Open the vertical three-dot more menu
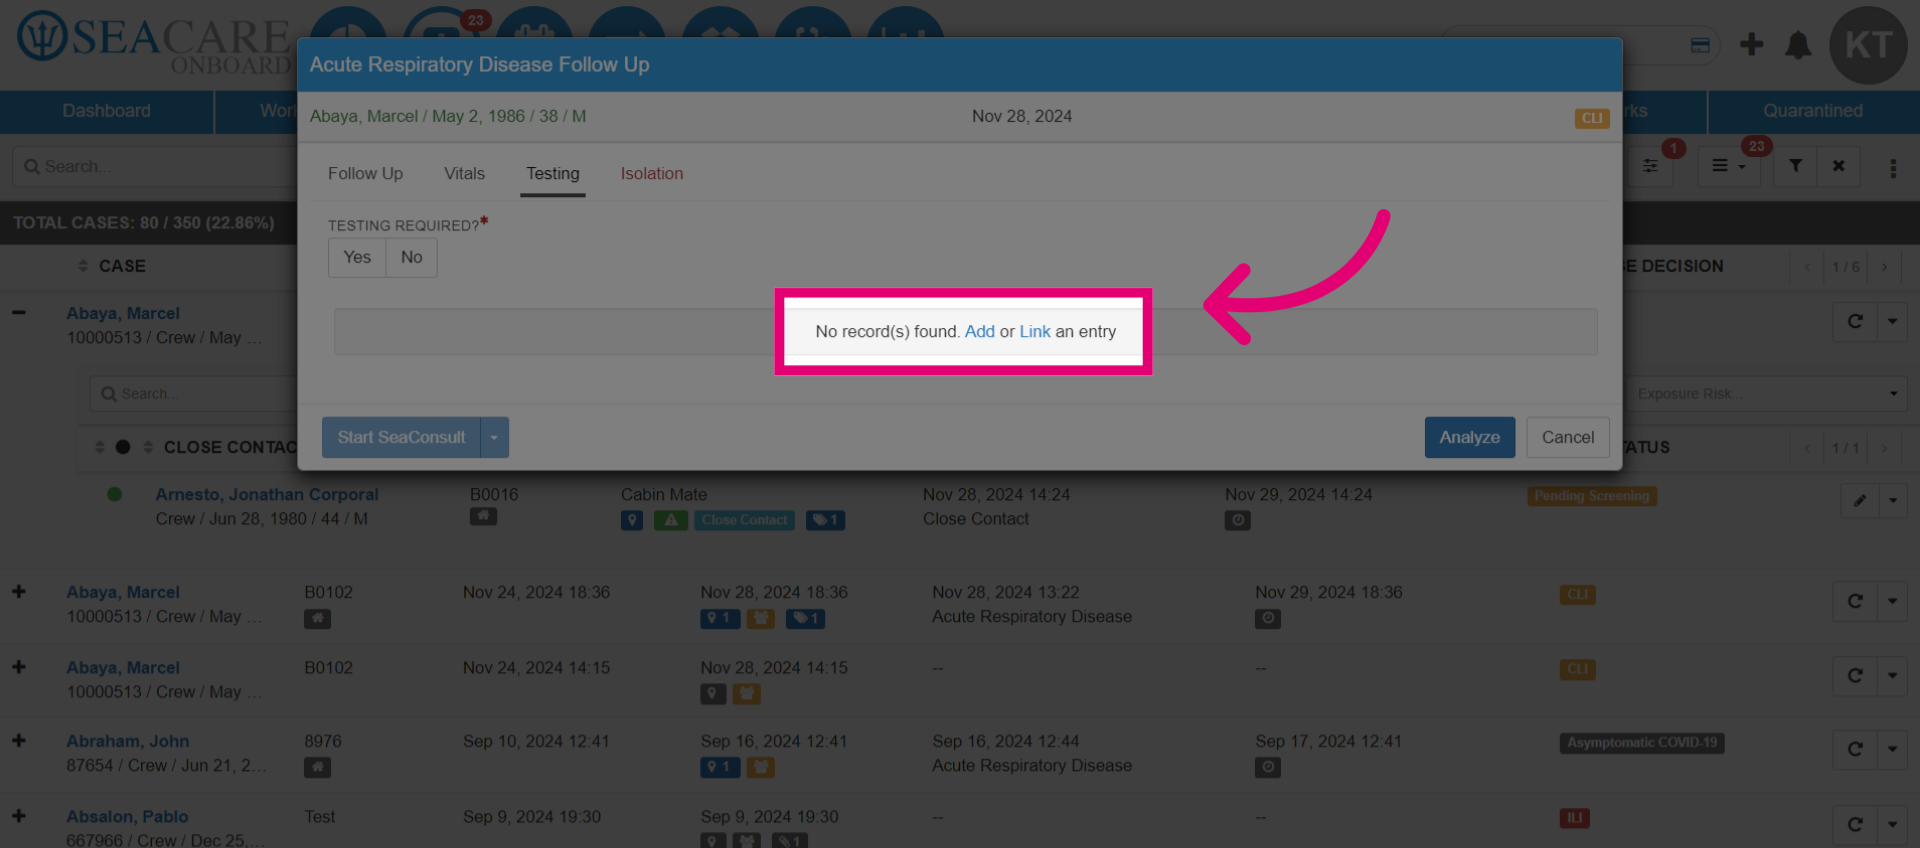1920x848 pixels. pyautogui.click(x=1893, y=168)
